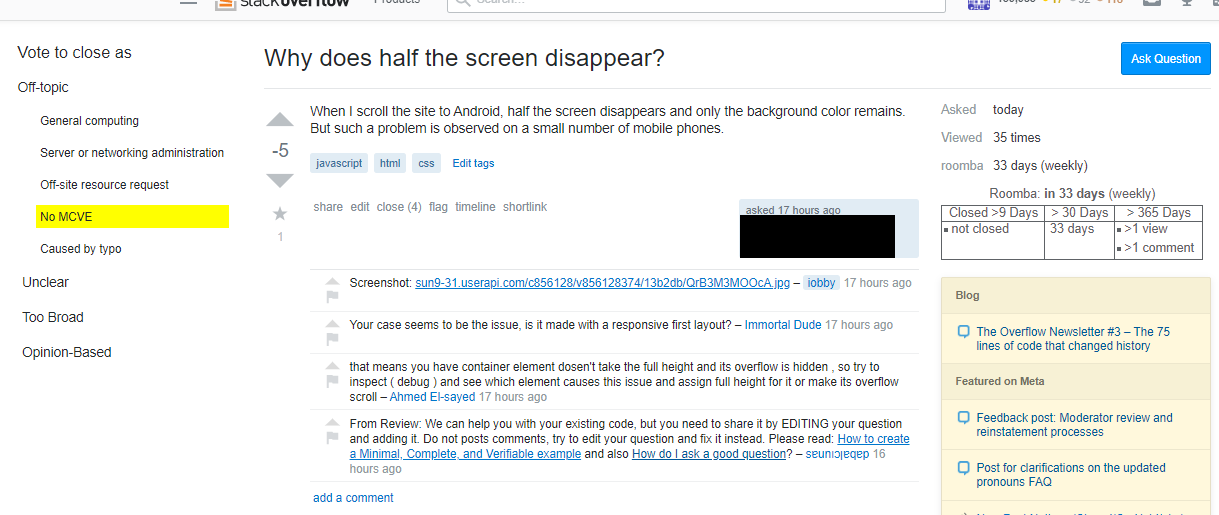
Task: Choose General computing close reason
Action: [x=90, y=121]
